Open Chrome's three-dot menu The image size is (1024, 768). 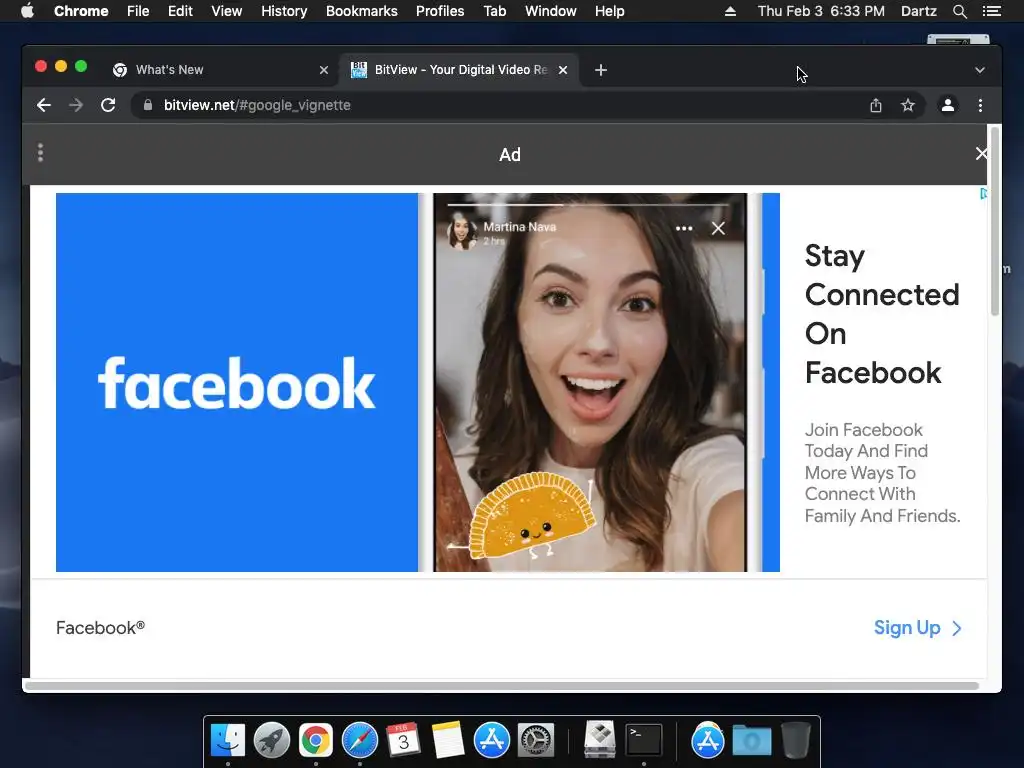coord(980,105)
